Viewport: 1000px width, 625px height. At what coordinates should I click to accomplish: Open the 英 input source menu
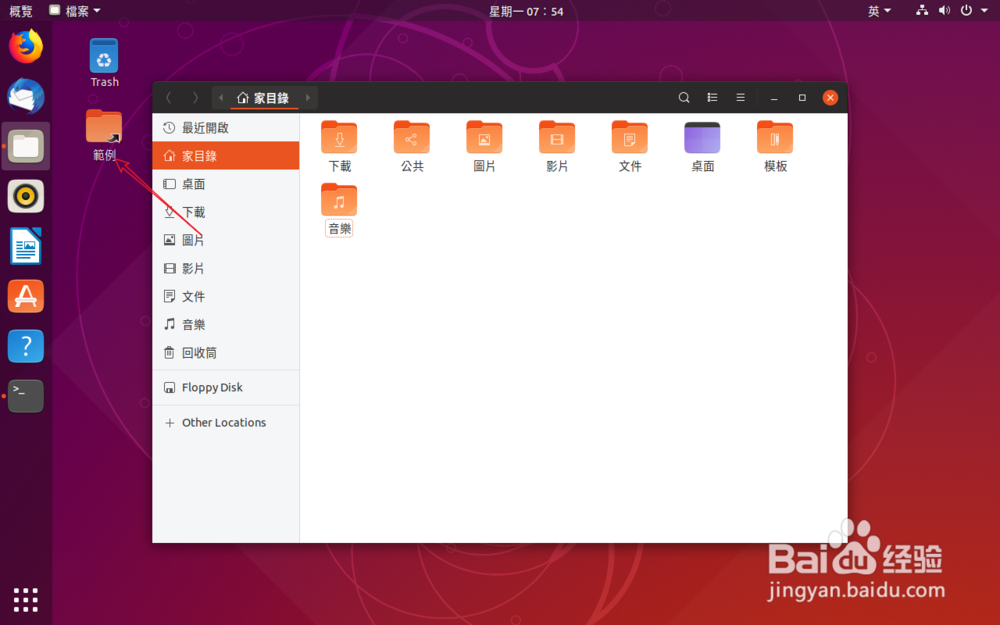pos(879,11)
